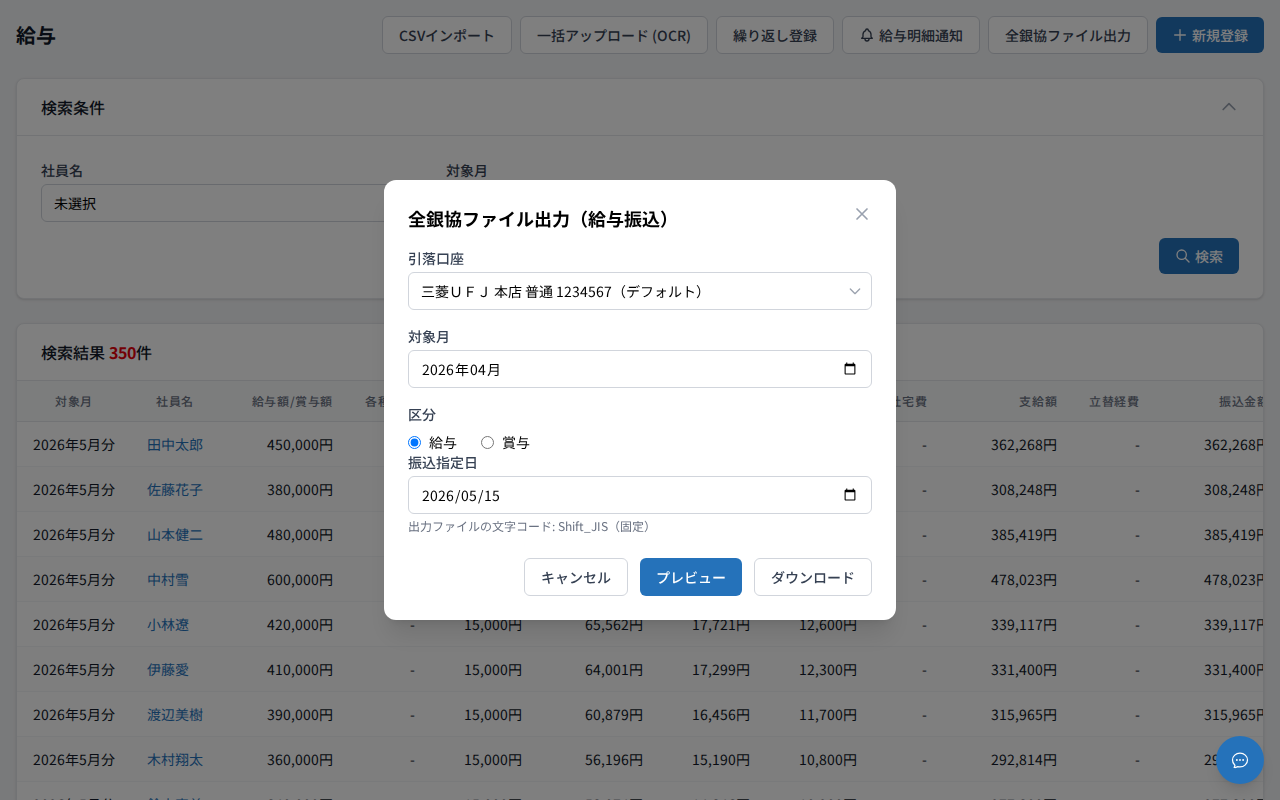The width and height of the screenshot is (1280, 800).
Task: Click 一括アップロード (OCR) button
Action: pyautogui.click(x=614, y=35)
